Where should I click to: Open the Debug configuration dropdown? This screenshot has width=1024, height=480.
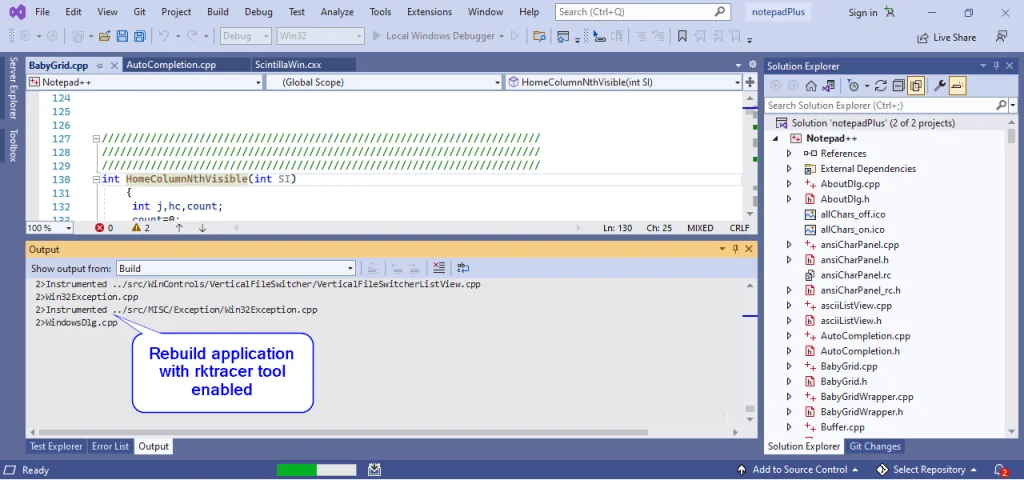[246, 36]
